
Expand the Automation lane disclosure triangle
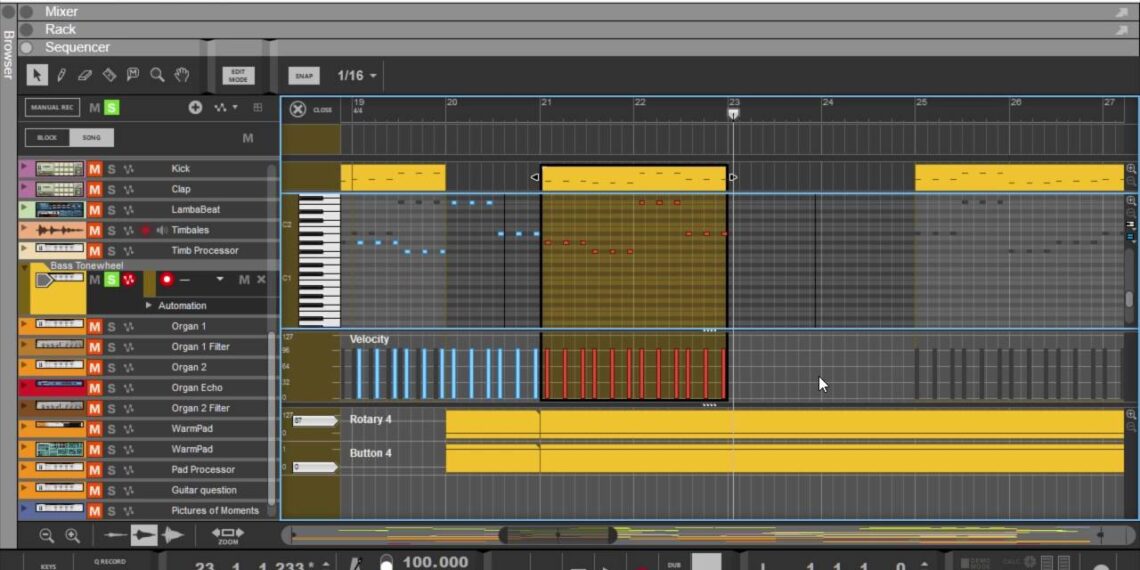(149, 306)
